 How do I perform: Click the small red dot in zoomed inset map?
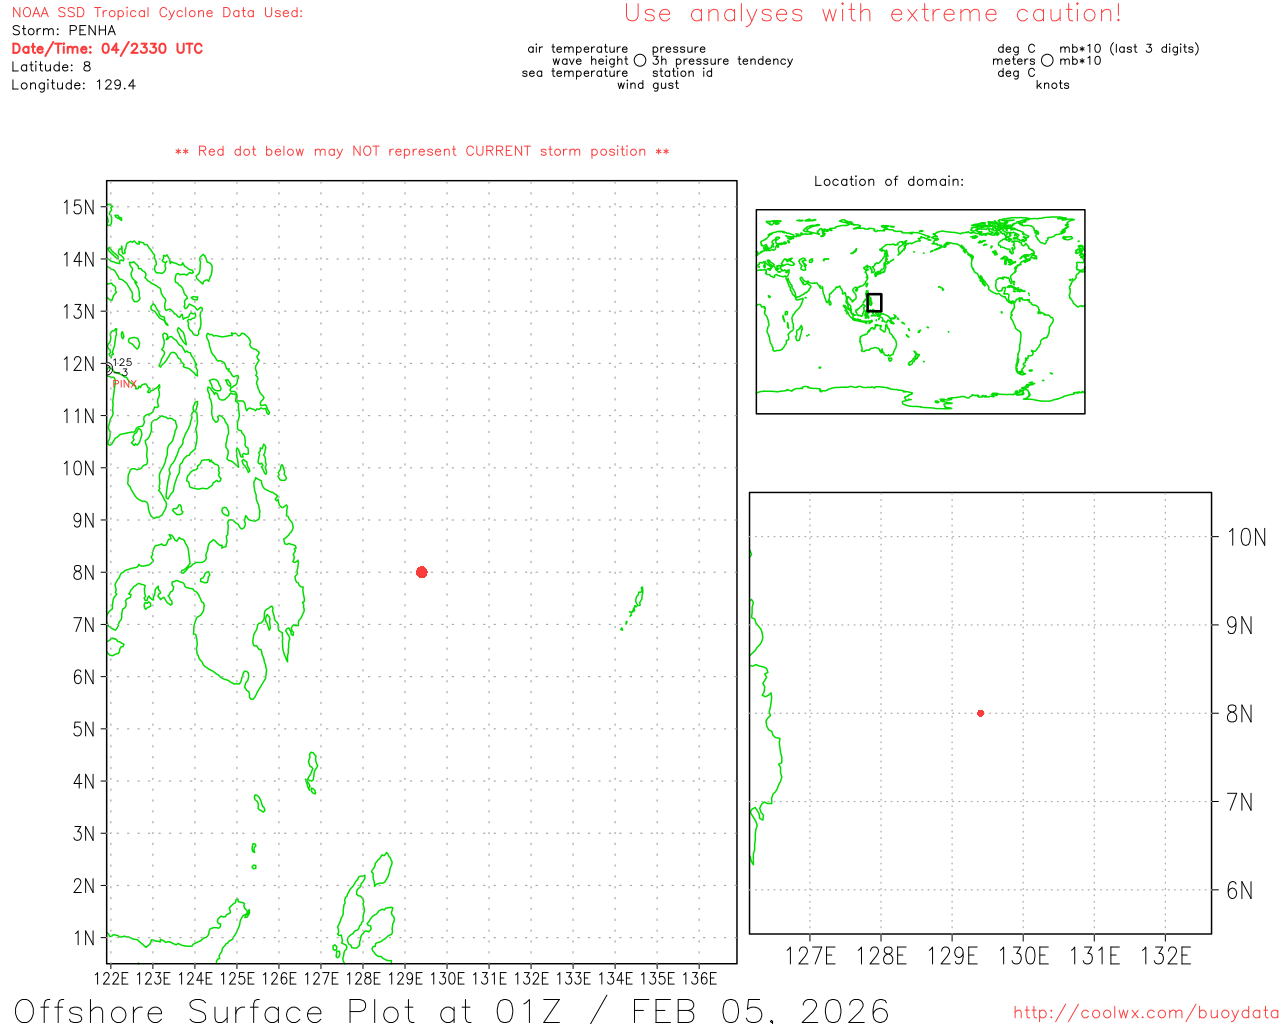pyautogui.click(x=980, y=713)
